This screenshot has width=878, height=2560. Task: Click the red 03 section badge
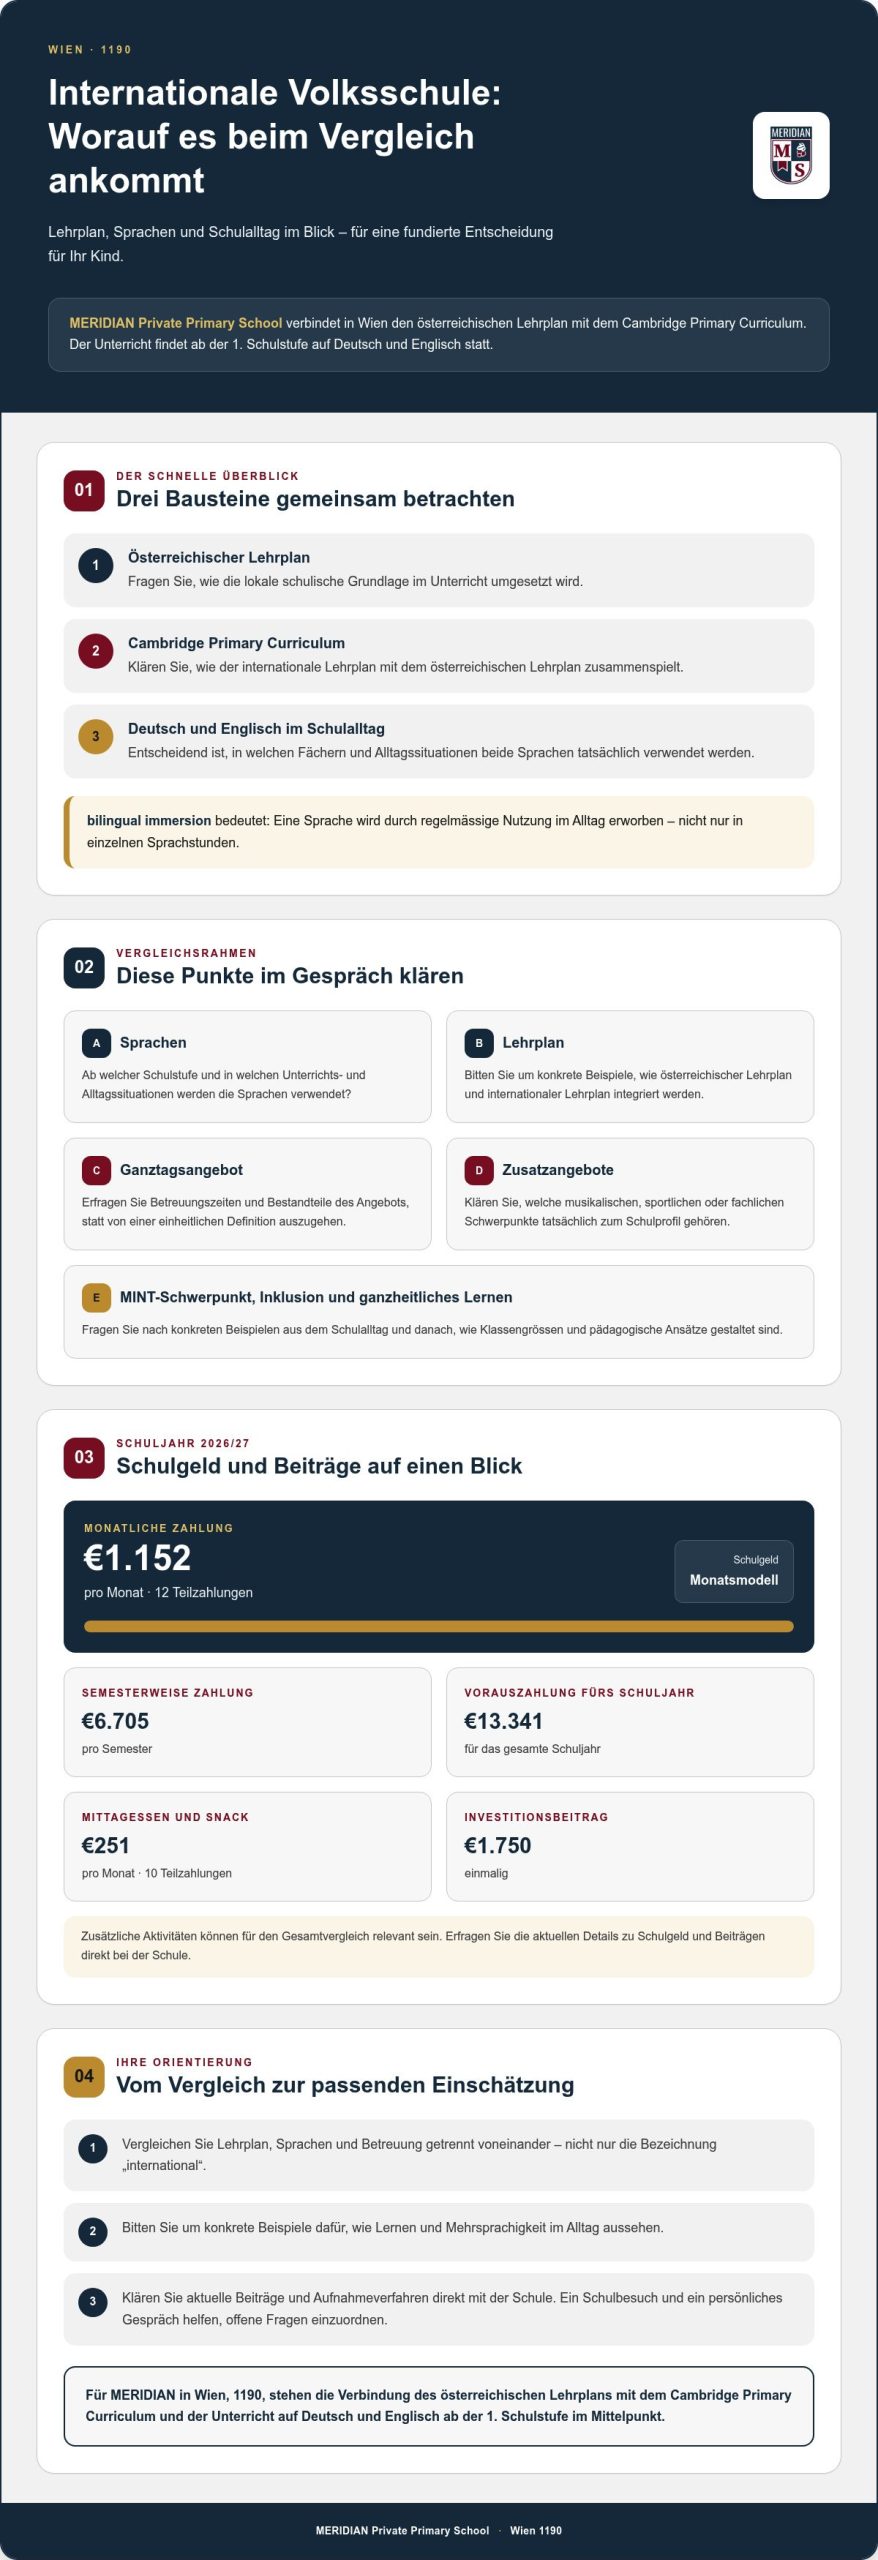coord(84,1457)
